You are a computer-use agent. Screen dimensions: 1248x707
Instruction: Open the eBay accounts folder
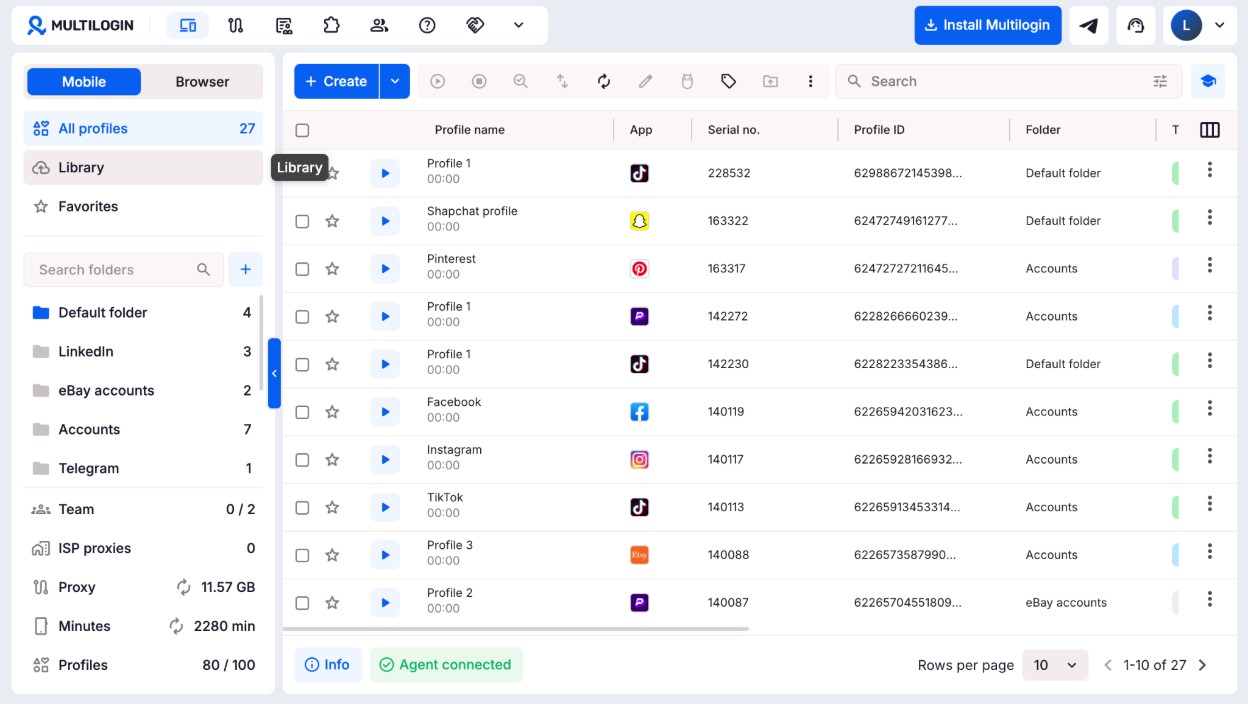(141, 390)
